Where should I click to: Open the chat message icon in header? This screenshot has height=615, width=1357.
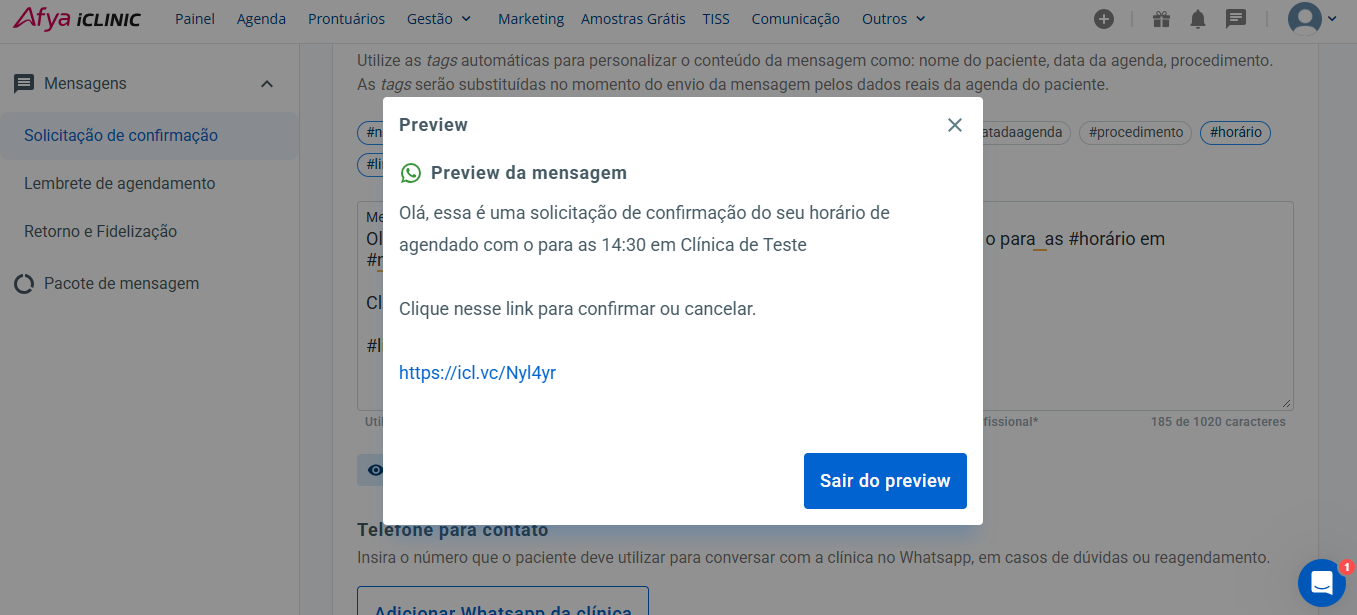[1236, 19]
